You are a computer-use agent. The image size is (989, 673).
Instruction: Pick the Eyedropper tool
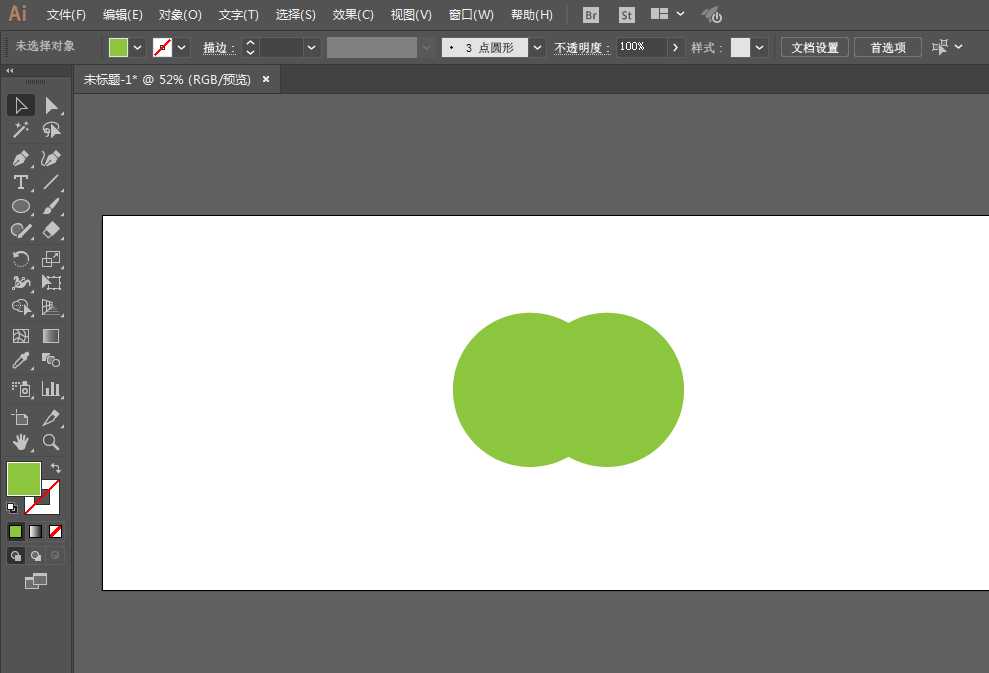(x=21, y=361)
